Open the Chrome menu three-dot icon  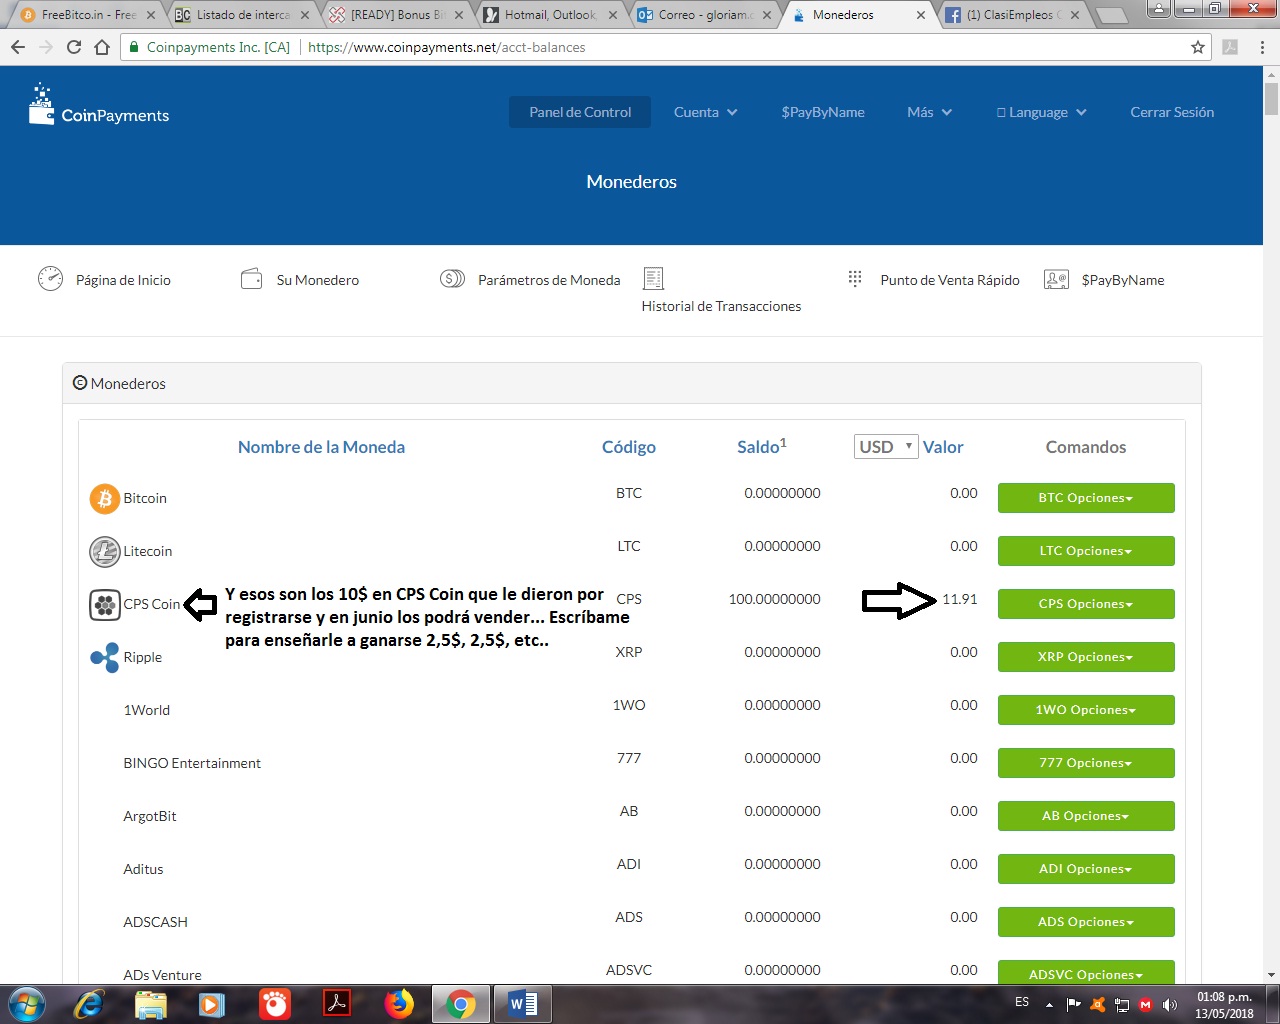pos(1262,47)
